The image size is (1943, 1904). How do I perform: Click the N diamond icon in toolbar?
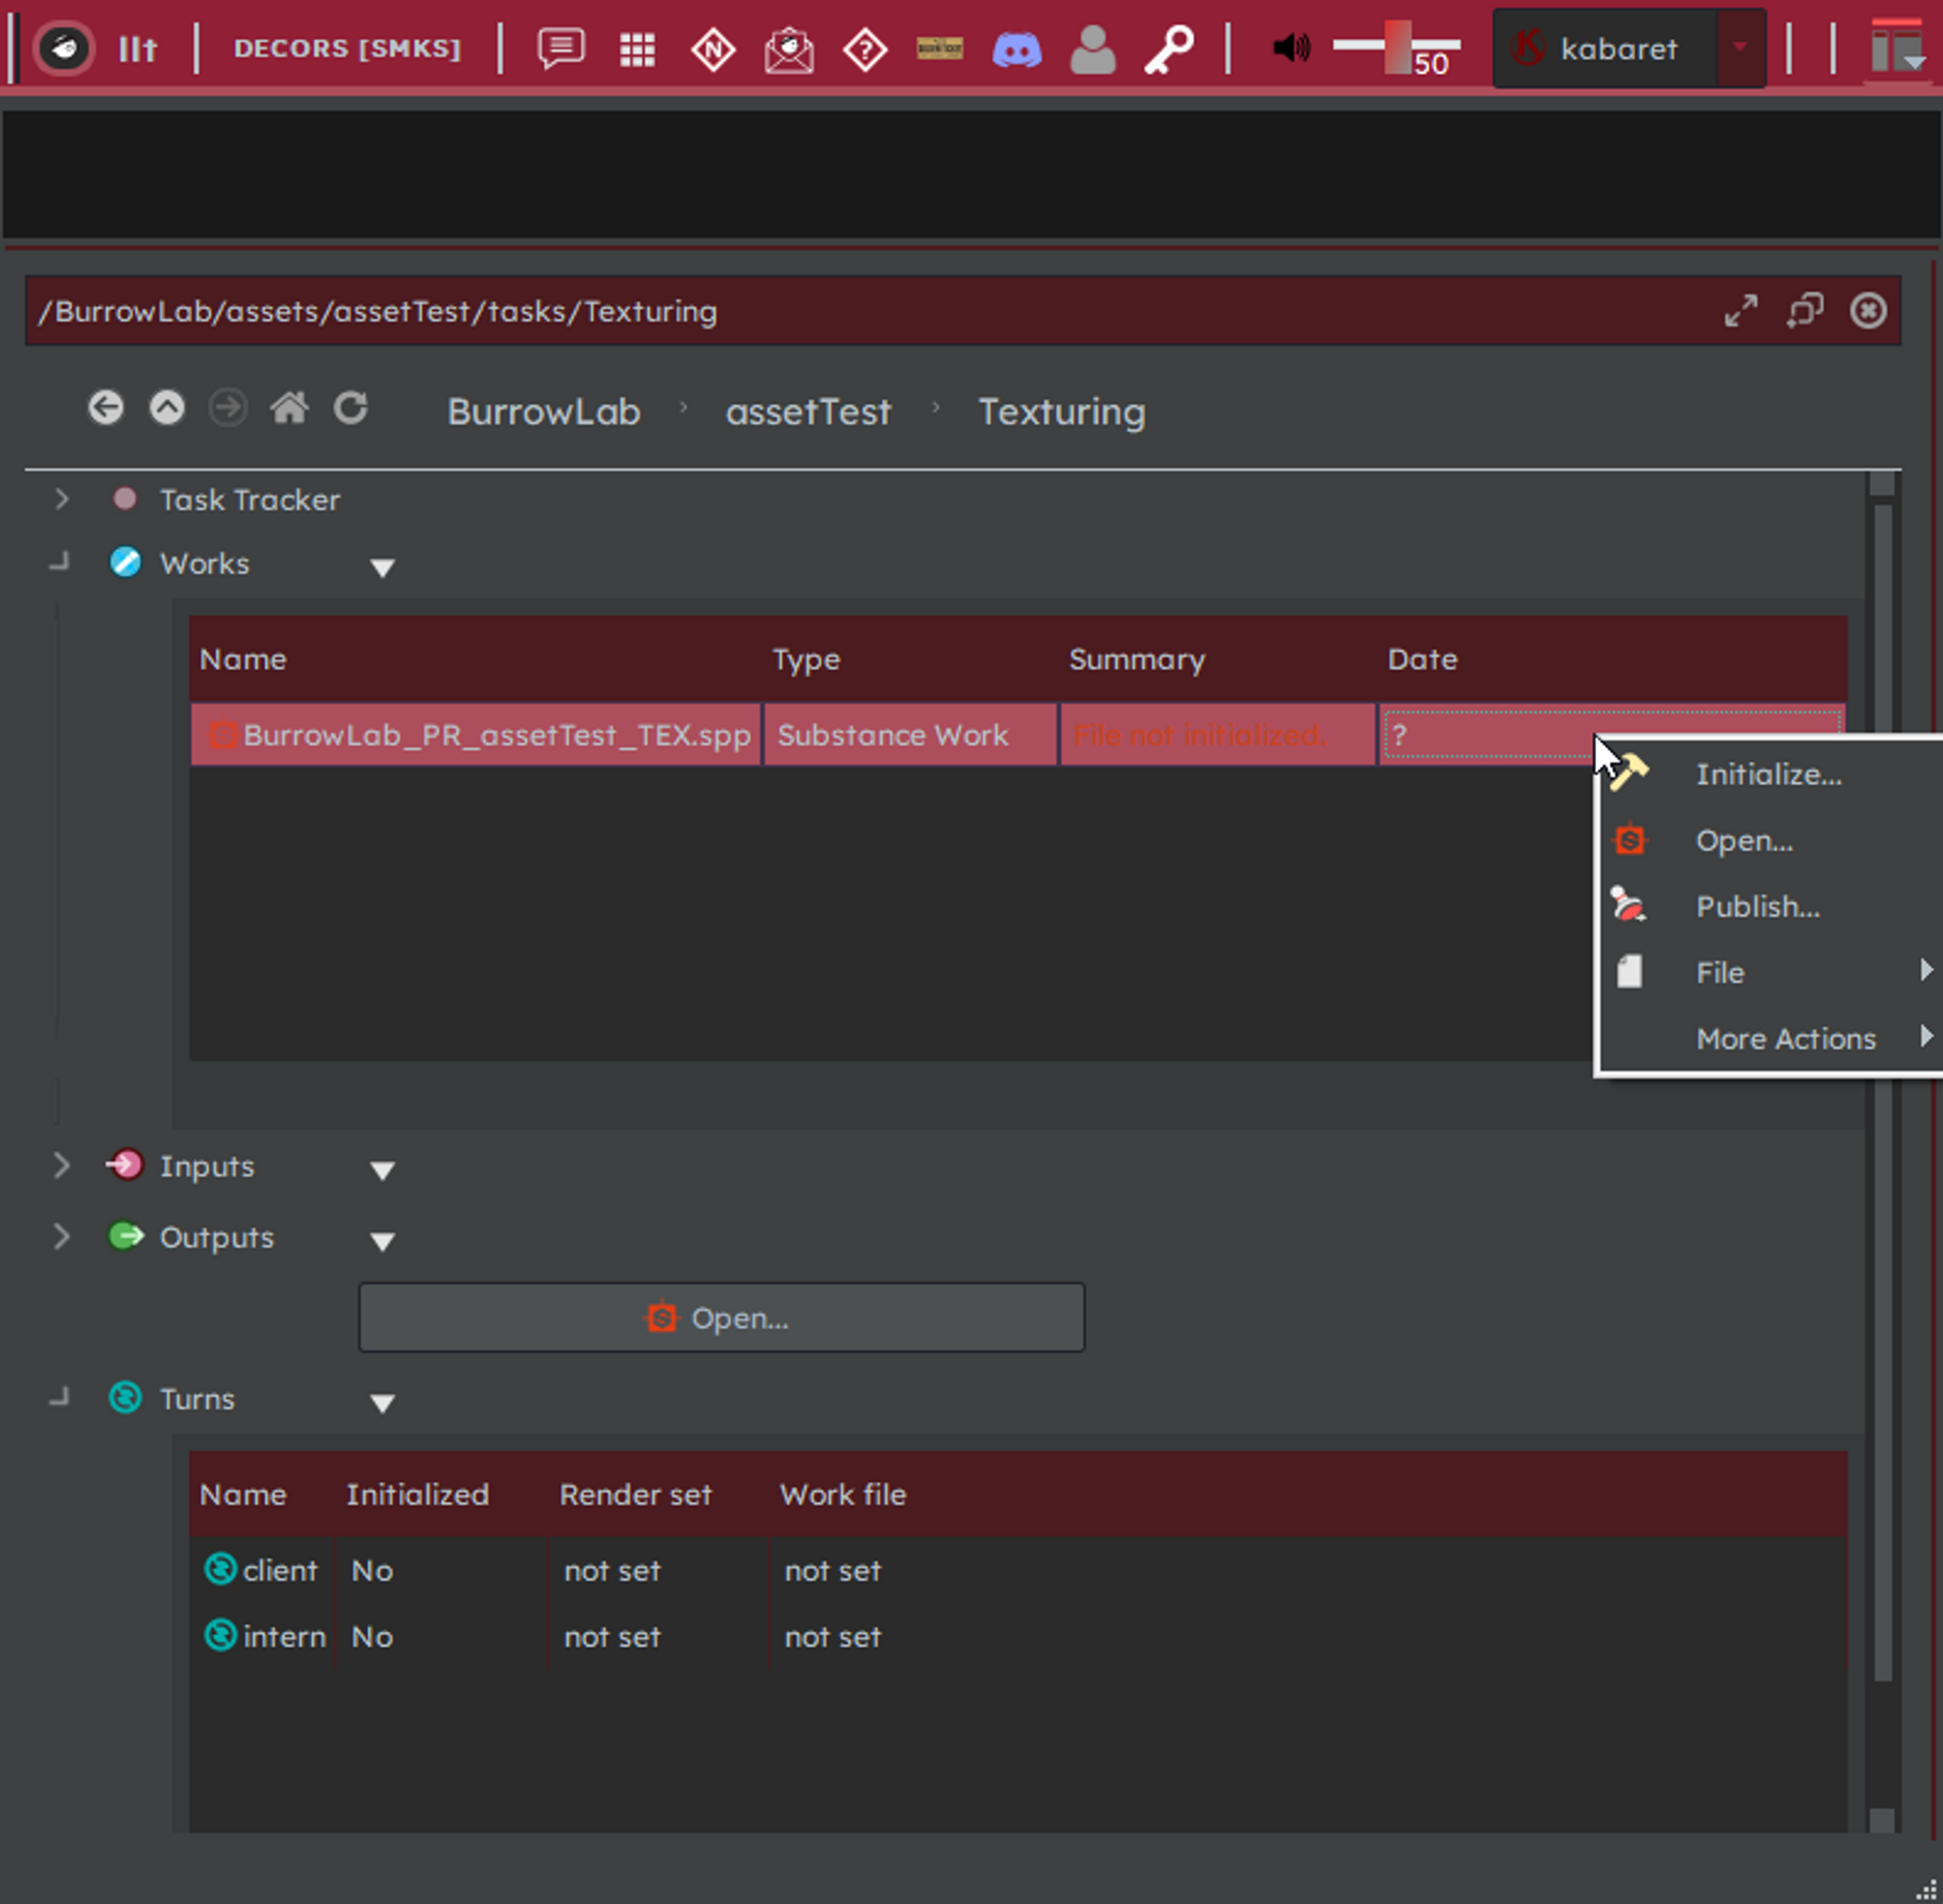click(x=713, y=48)
